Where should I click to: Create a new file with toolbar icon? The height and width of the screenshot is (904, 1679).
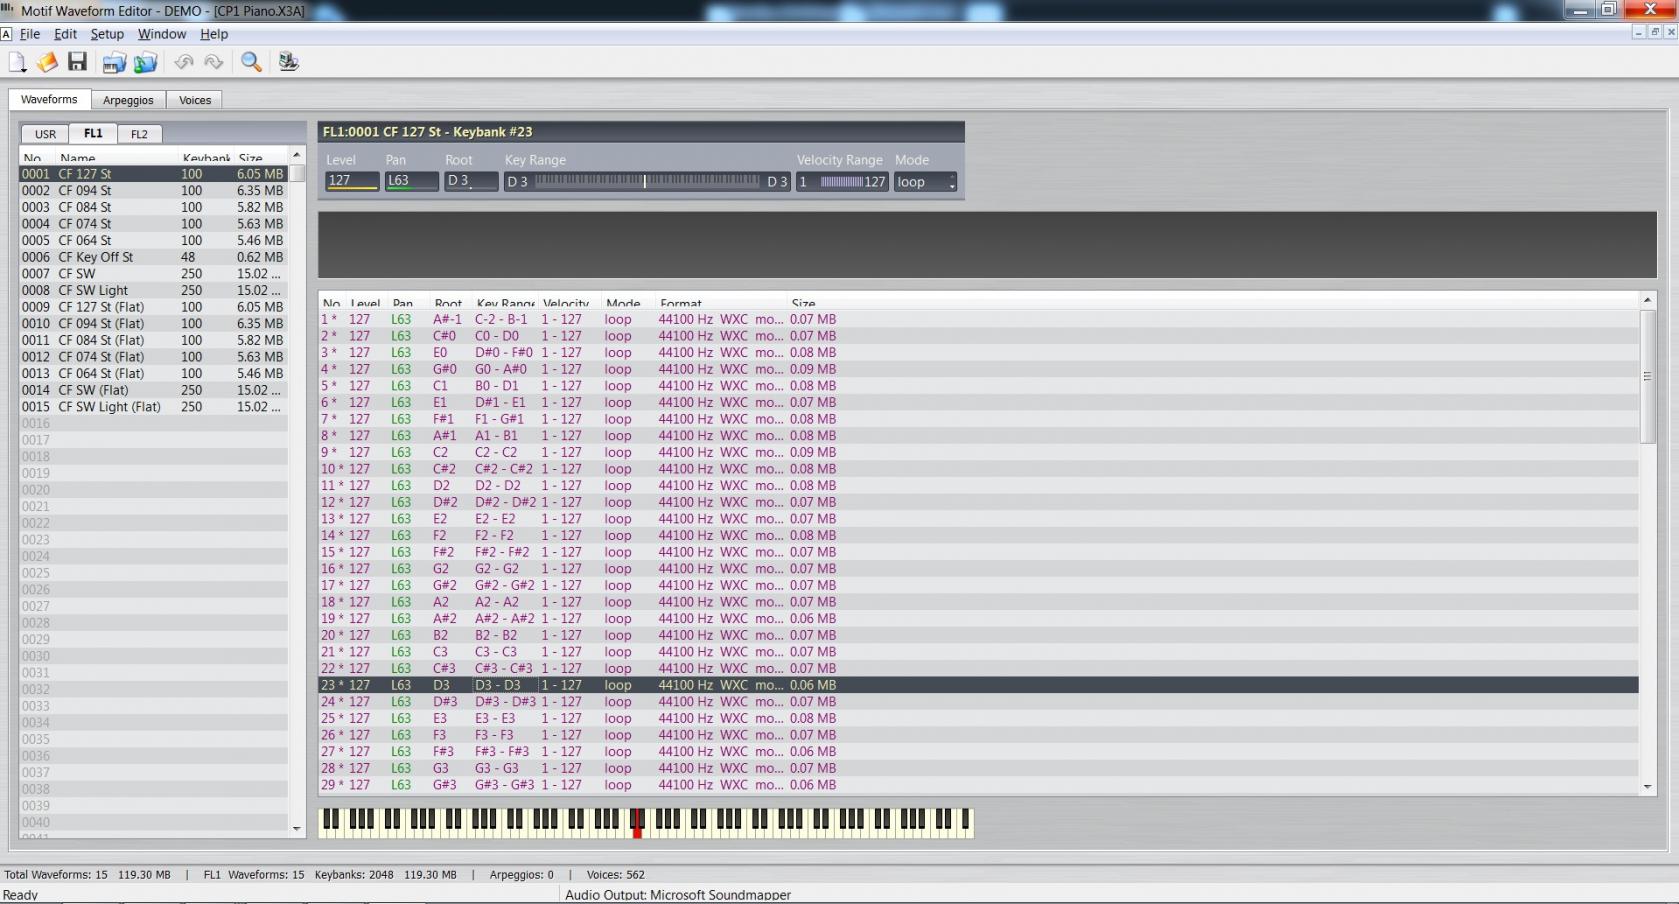(17, 62)
